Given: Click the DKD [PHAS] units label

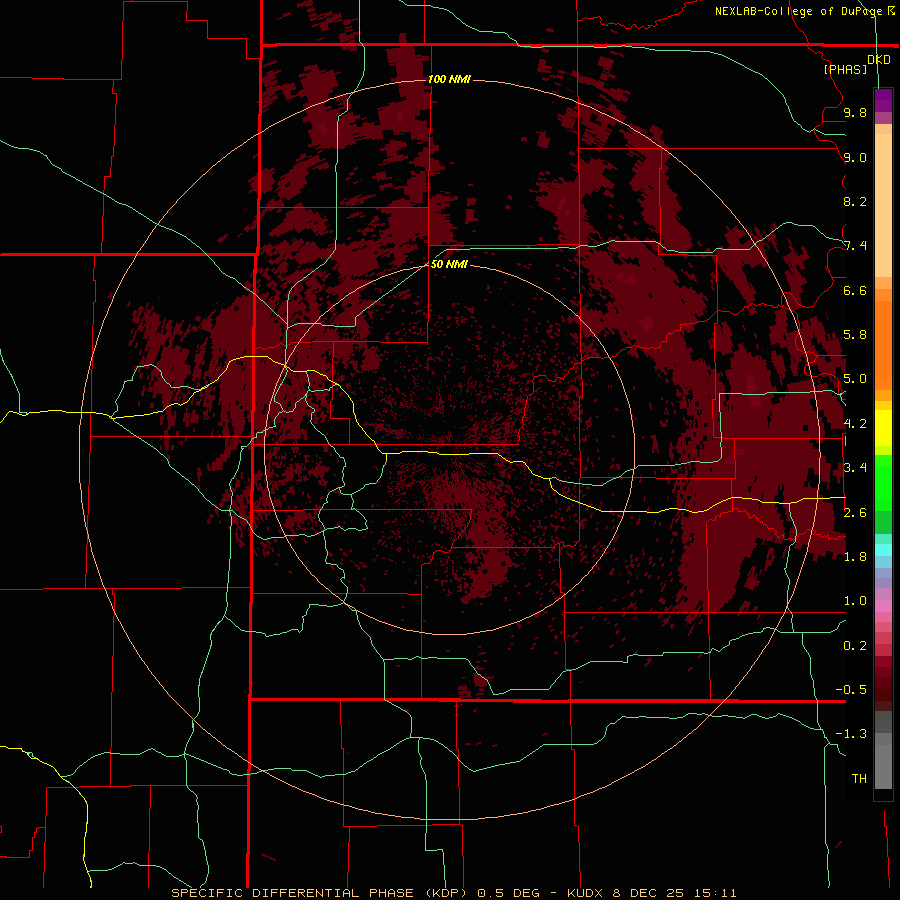Looking at the screenshot, I should click(x=856, y=64).
